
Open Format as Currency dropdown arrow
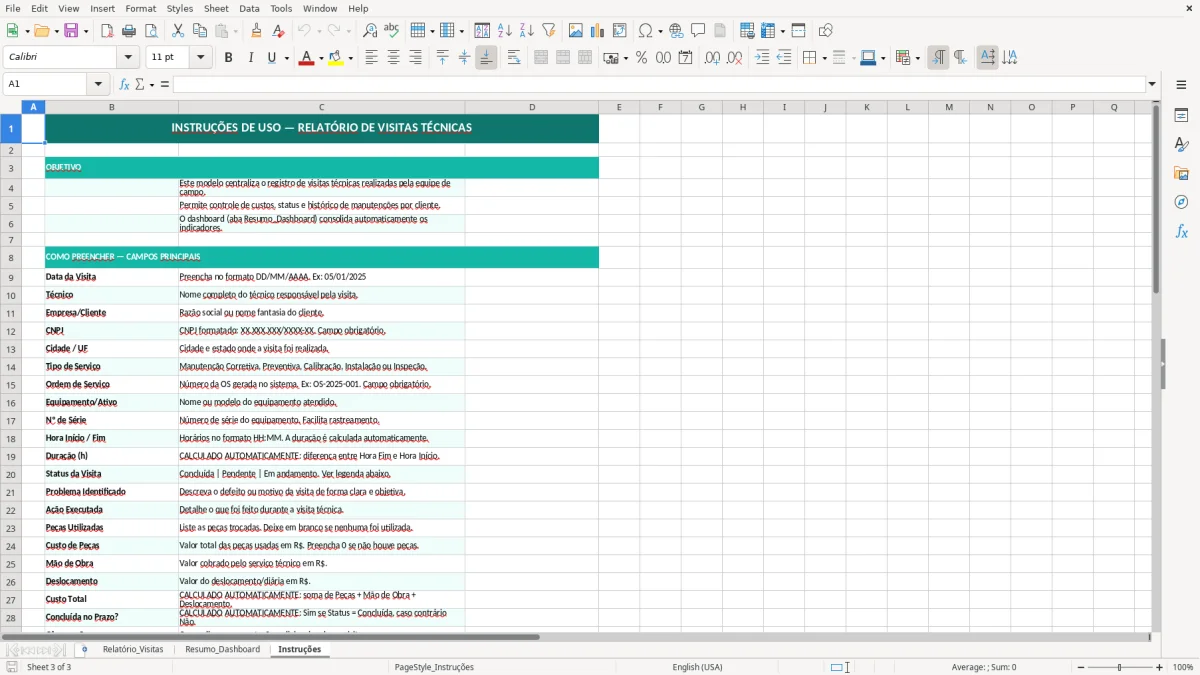point(625,58)
